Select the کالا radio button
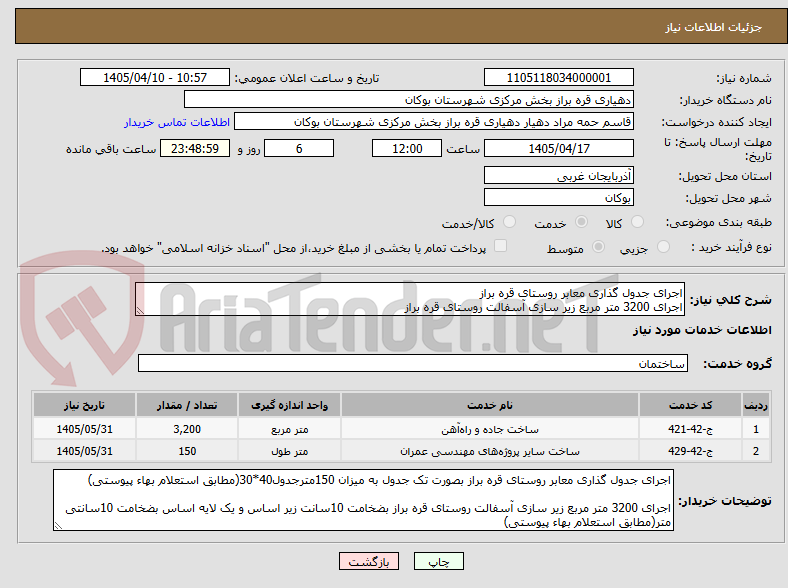788x588 pixels. 637,222
